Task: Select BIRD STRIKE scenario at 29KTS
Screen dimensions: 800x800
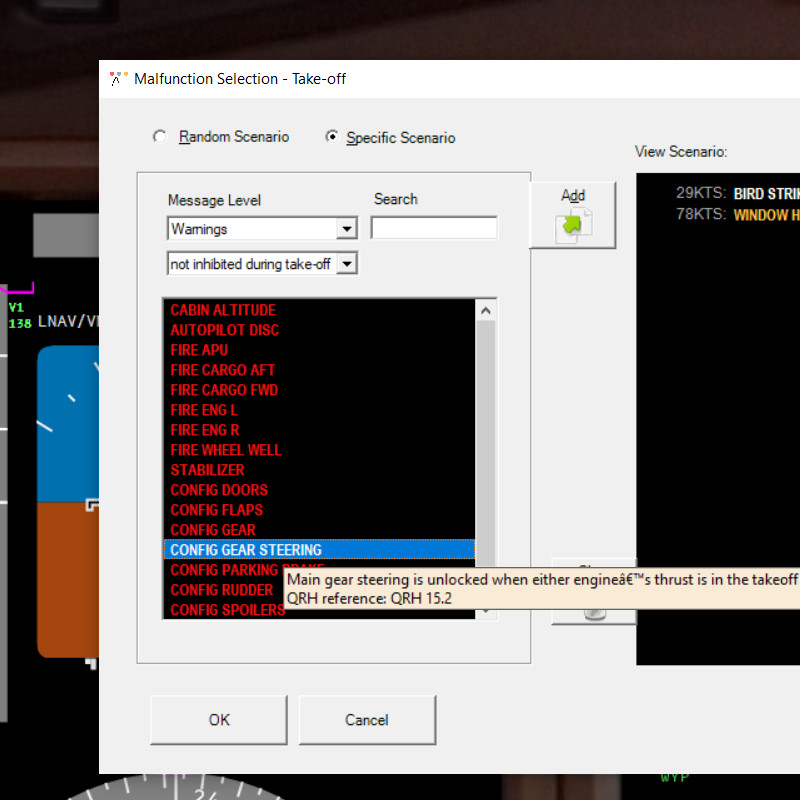Action: point(765,193)
